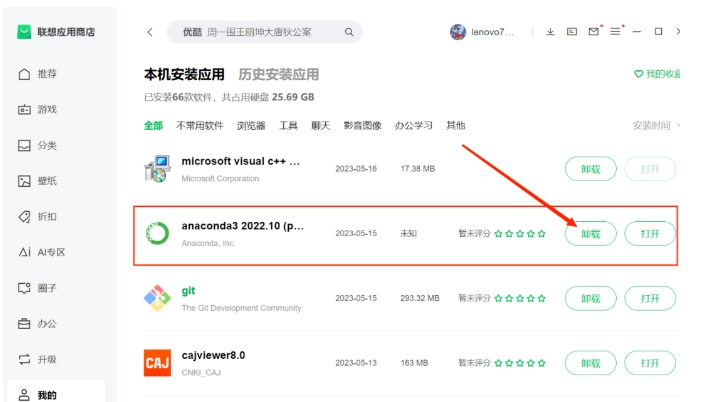Screen dimensions: 702x402
Task: Uninstall git via 卸载 button
Action: point(591,298)
